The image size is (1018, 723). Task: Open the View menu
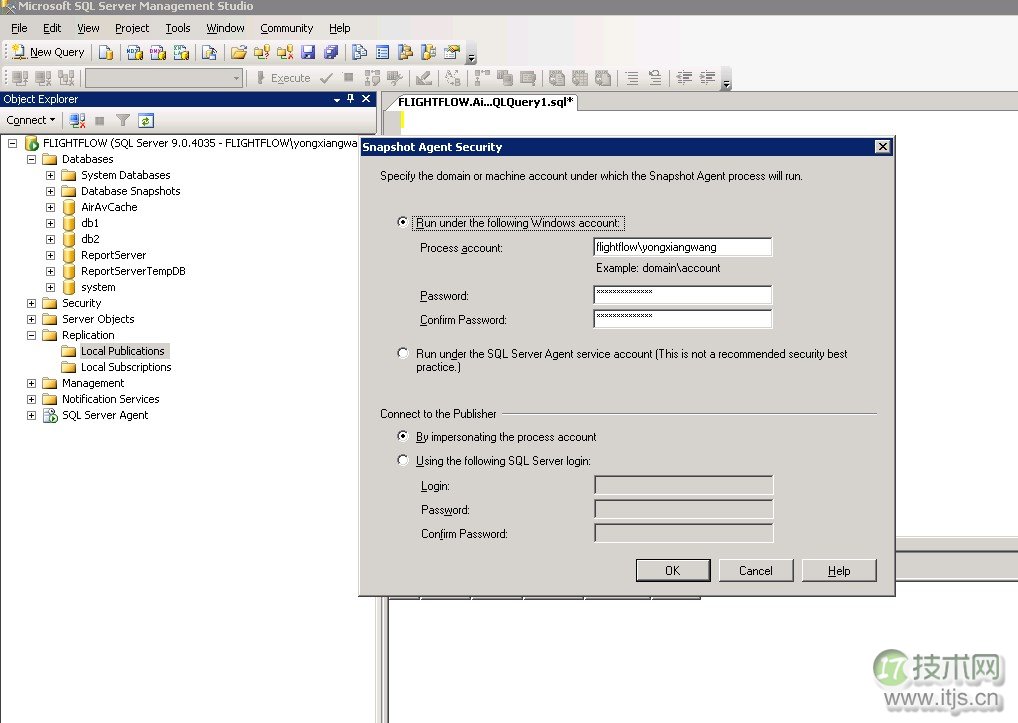pos(88,28)
